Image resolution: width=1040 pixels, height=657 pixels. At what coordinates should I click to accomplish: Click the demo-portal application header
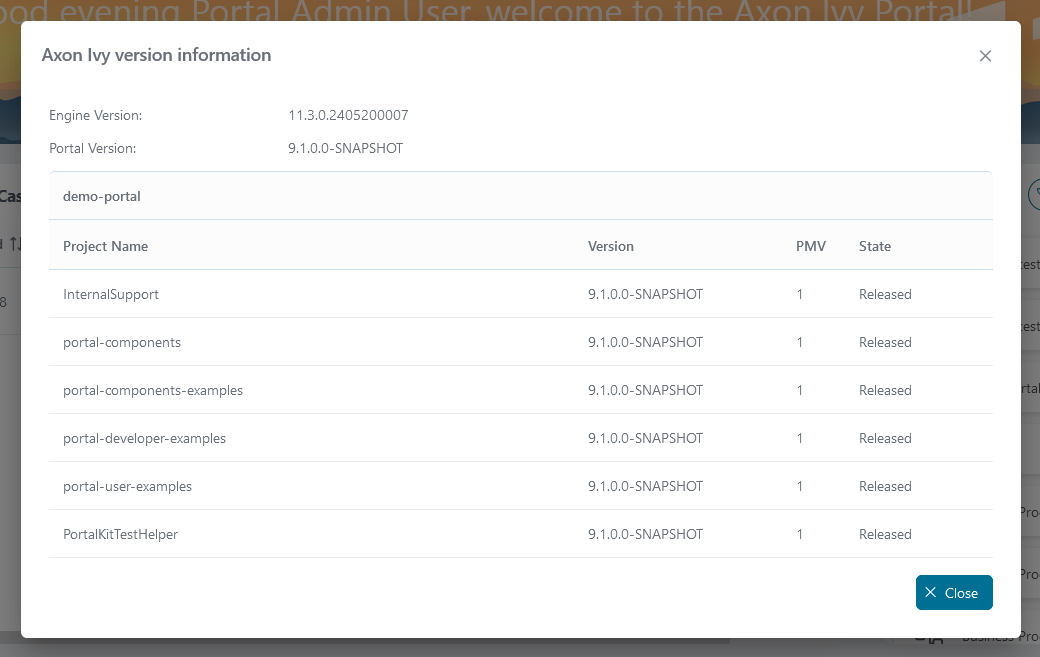tap(521, 196)
